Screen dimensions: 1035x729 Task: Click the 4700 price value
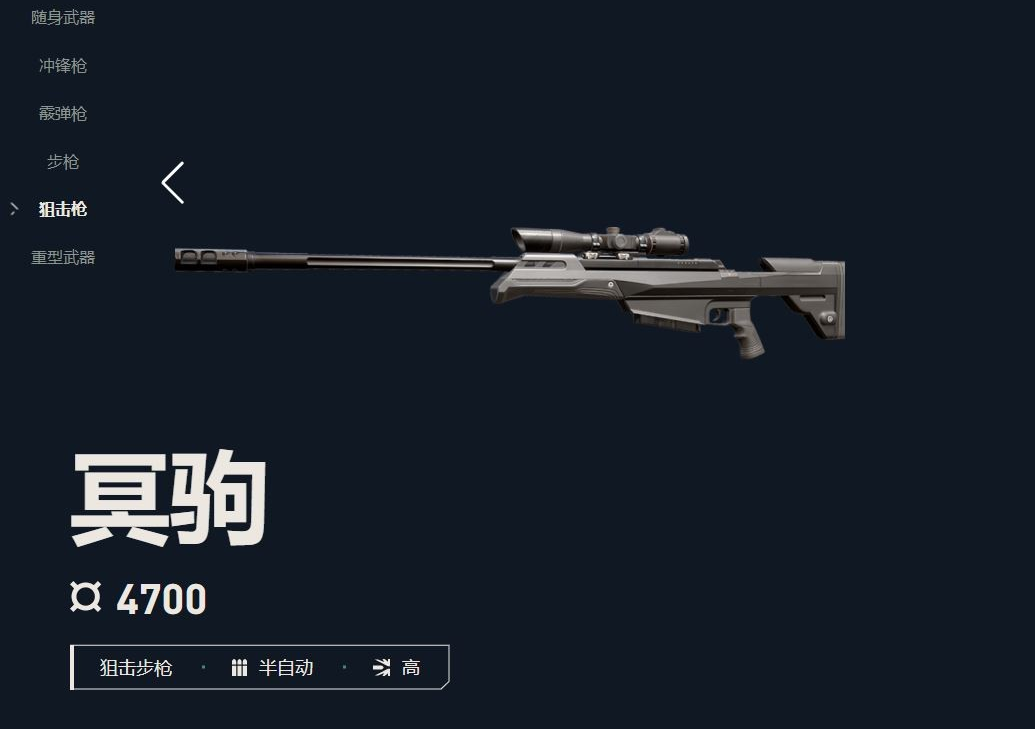point(162,599)
